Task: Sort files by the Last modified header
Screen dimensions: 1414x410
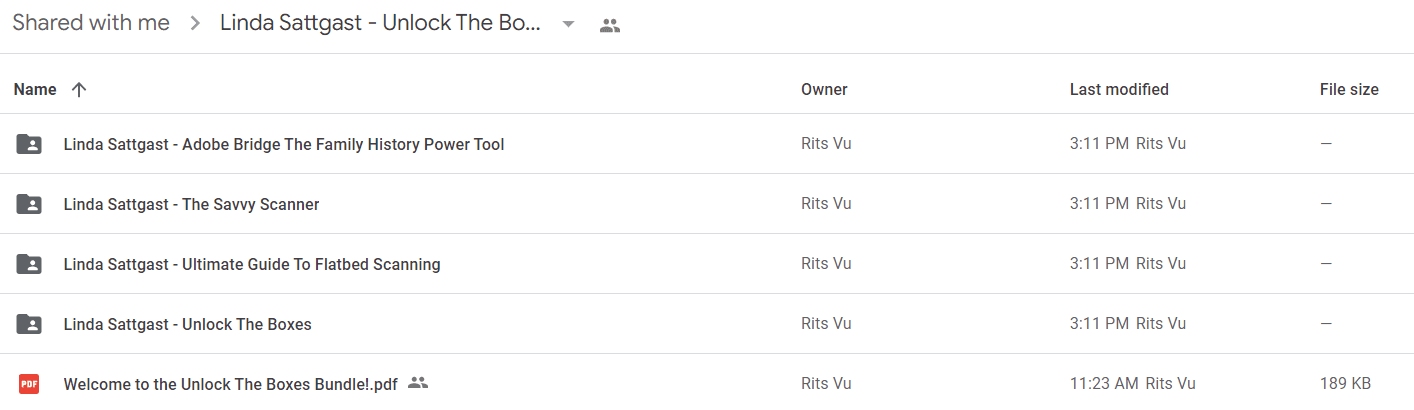Action: 1119,89
